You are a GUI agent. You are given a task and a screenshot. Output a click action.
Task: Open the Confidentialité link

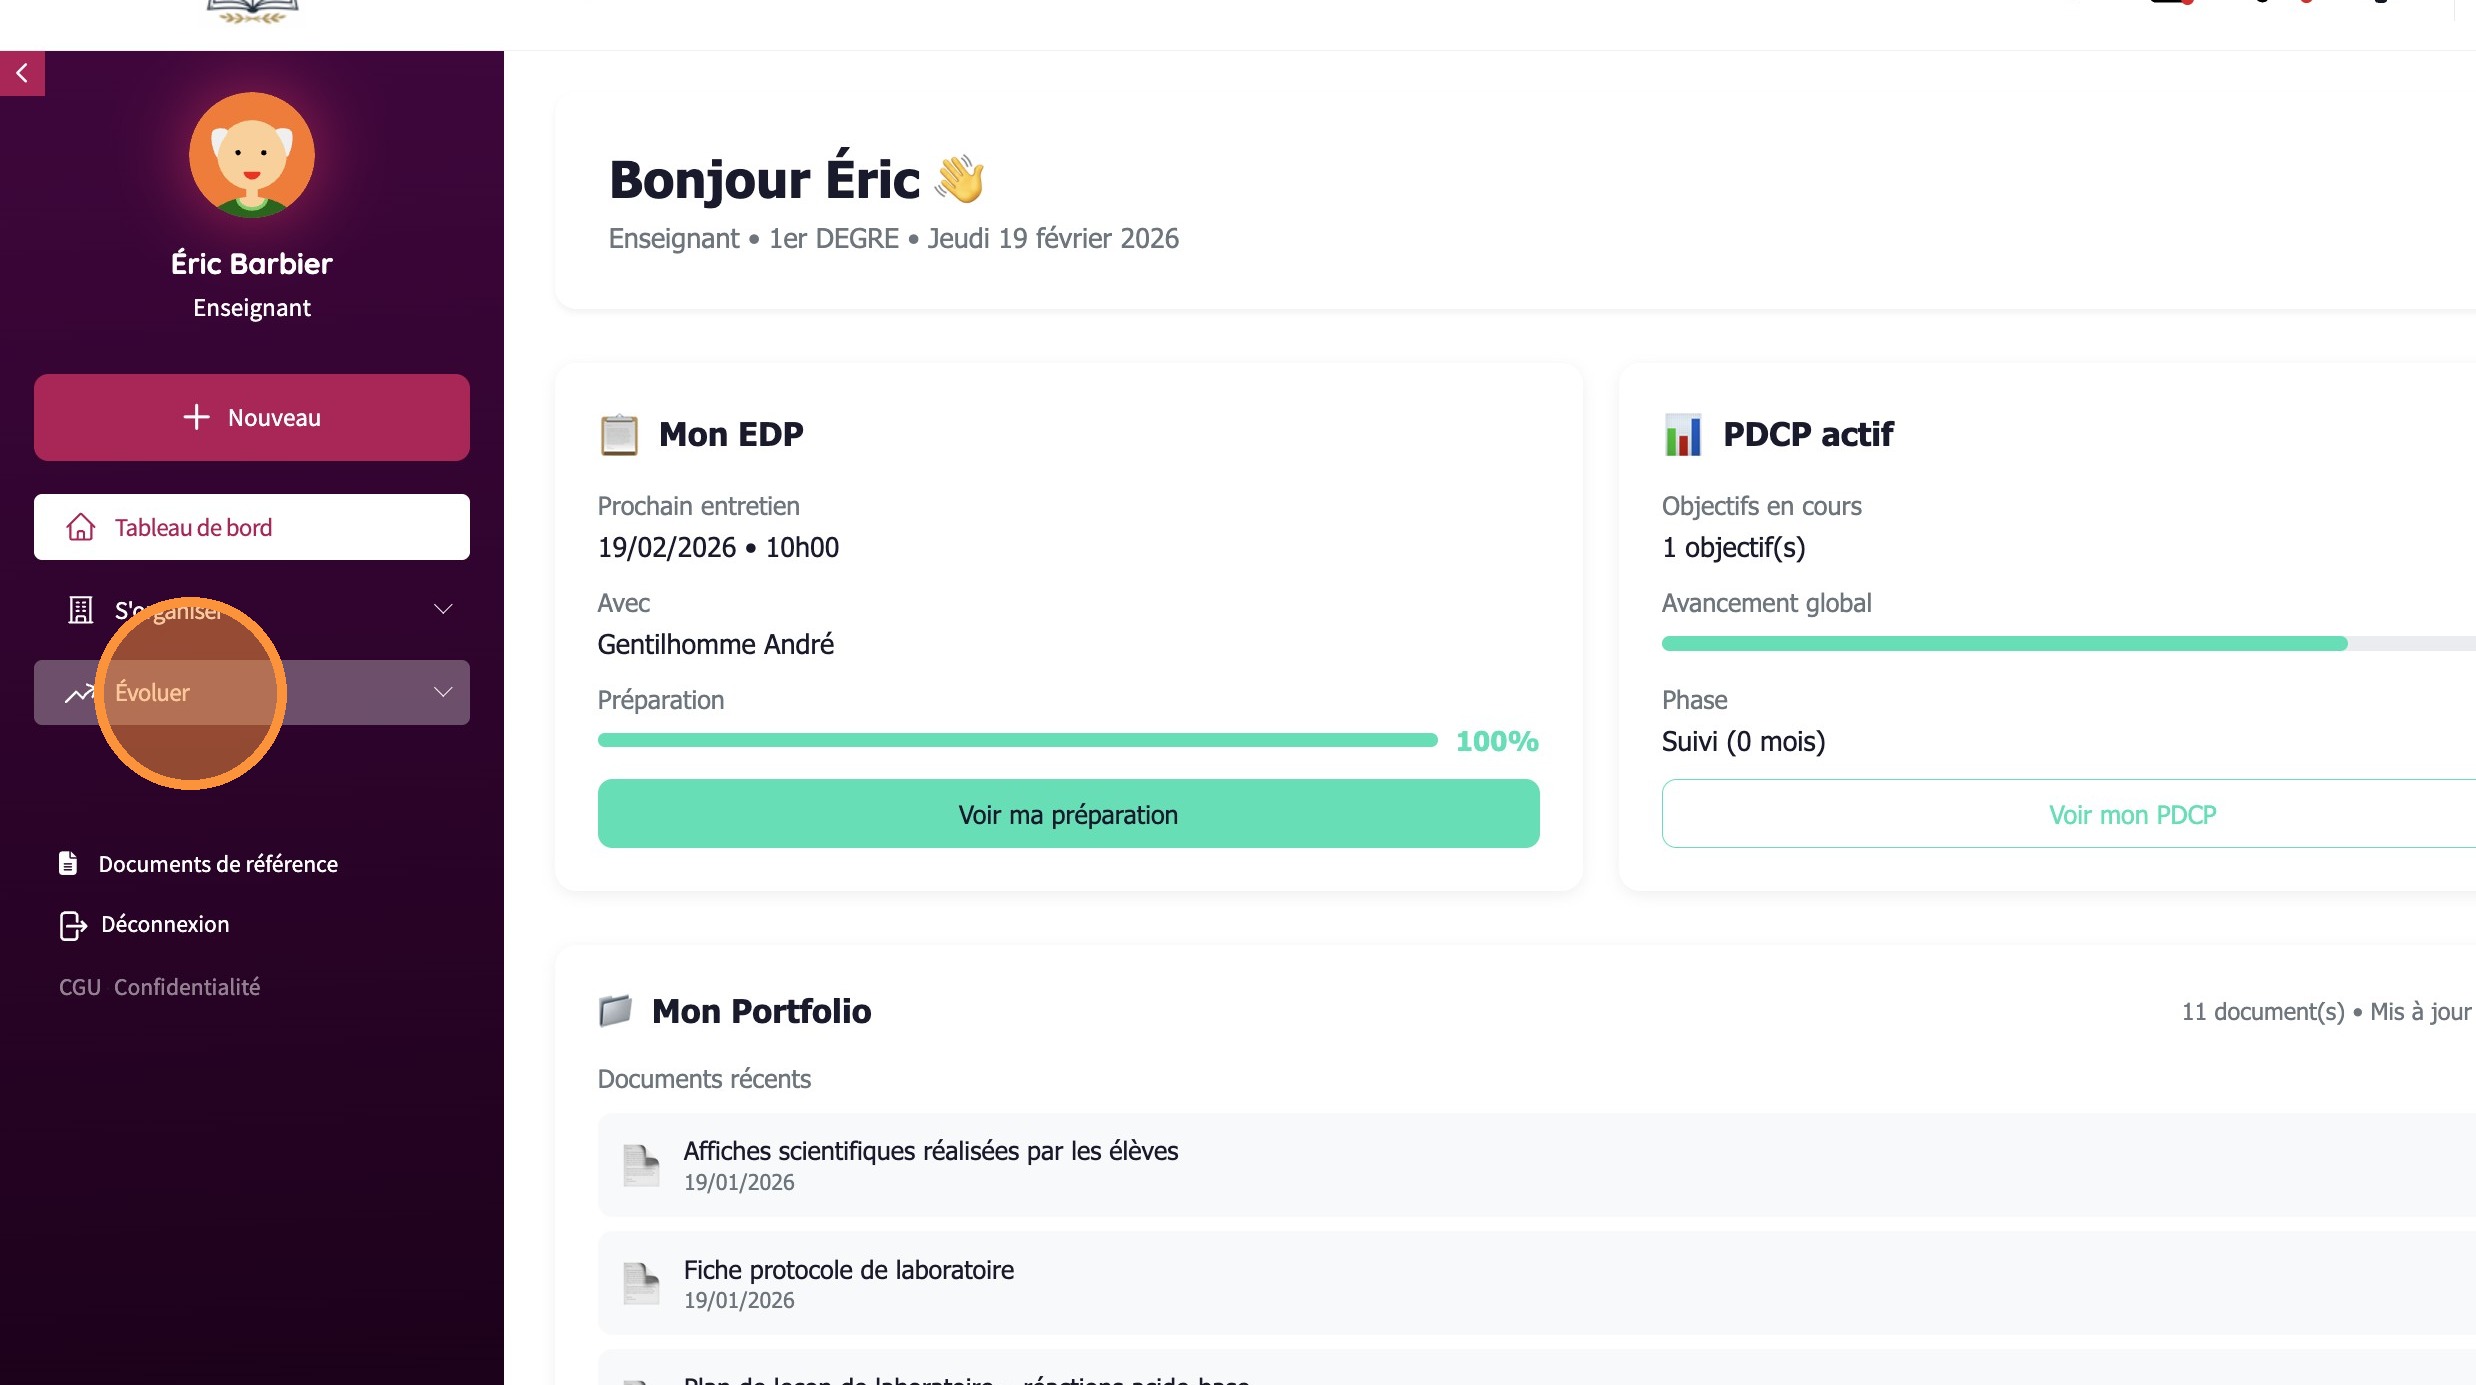coord(187,987)
